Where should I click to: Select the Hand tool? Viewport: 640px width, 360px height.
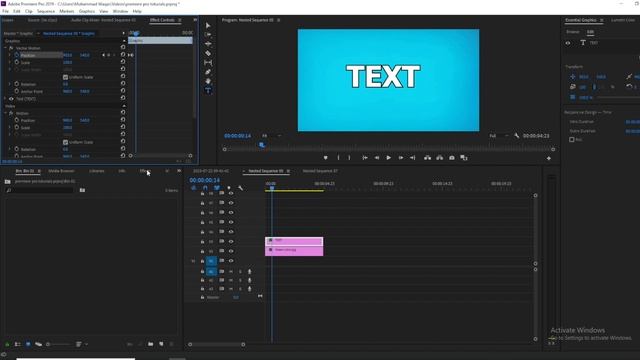208,81
